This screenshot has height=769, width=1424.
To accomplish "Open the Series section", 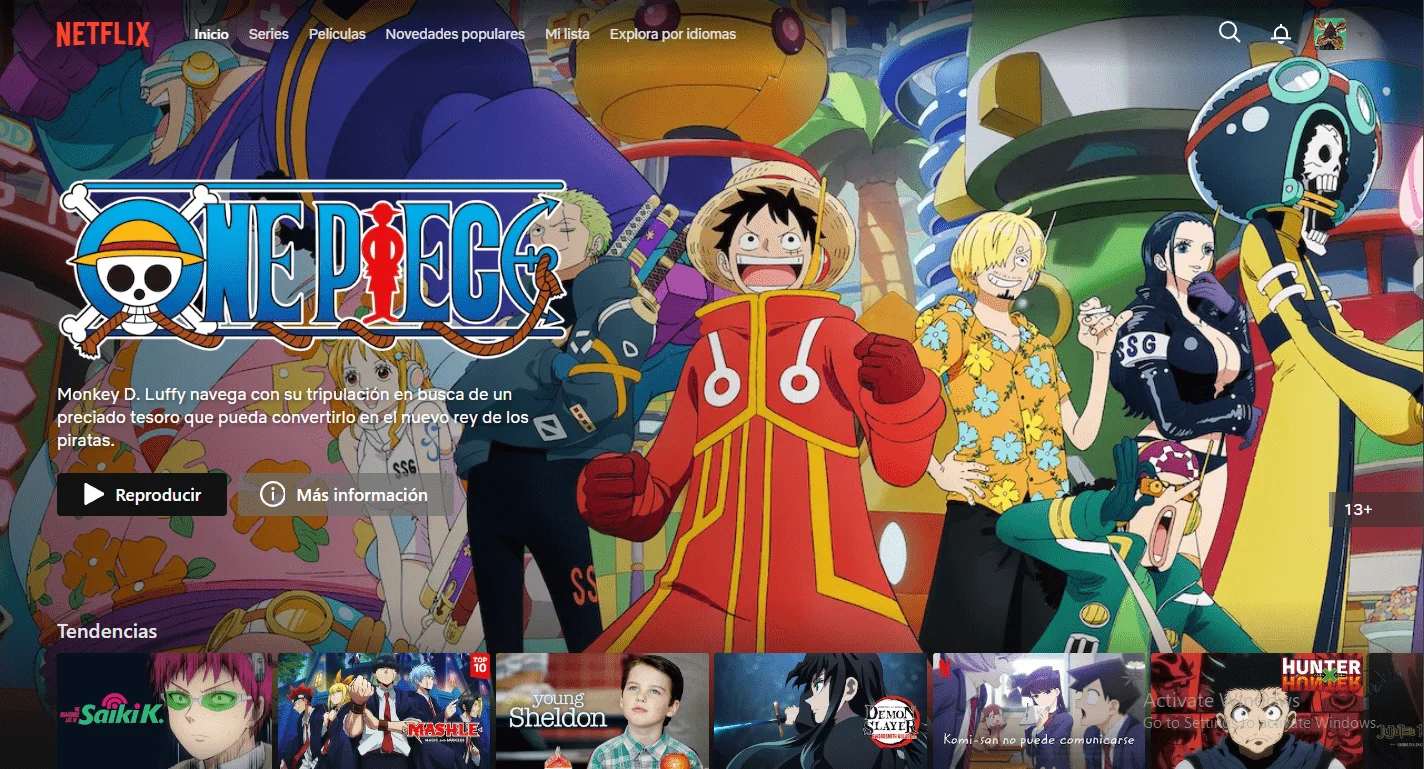I will pyautogui.click(x=268, y=34).
